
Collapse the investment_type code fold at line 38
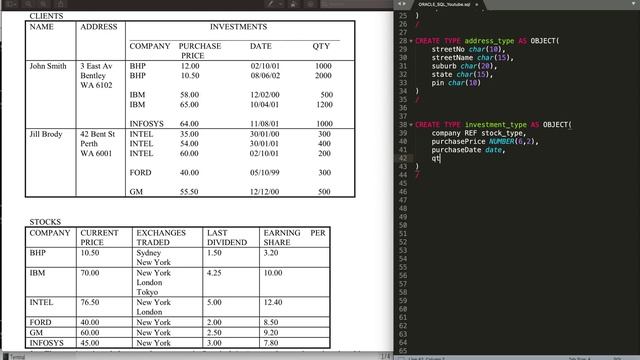[x=411, y=125]
